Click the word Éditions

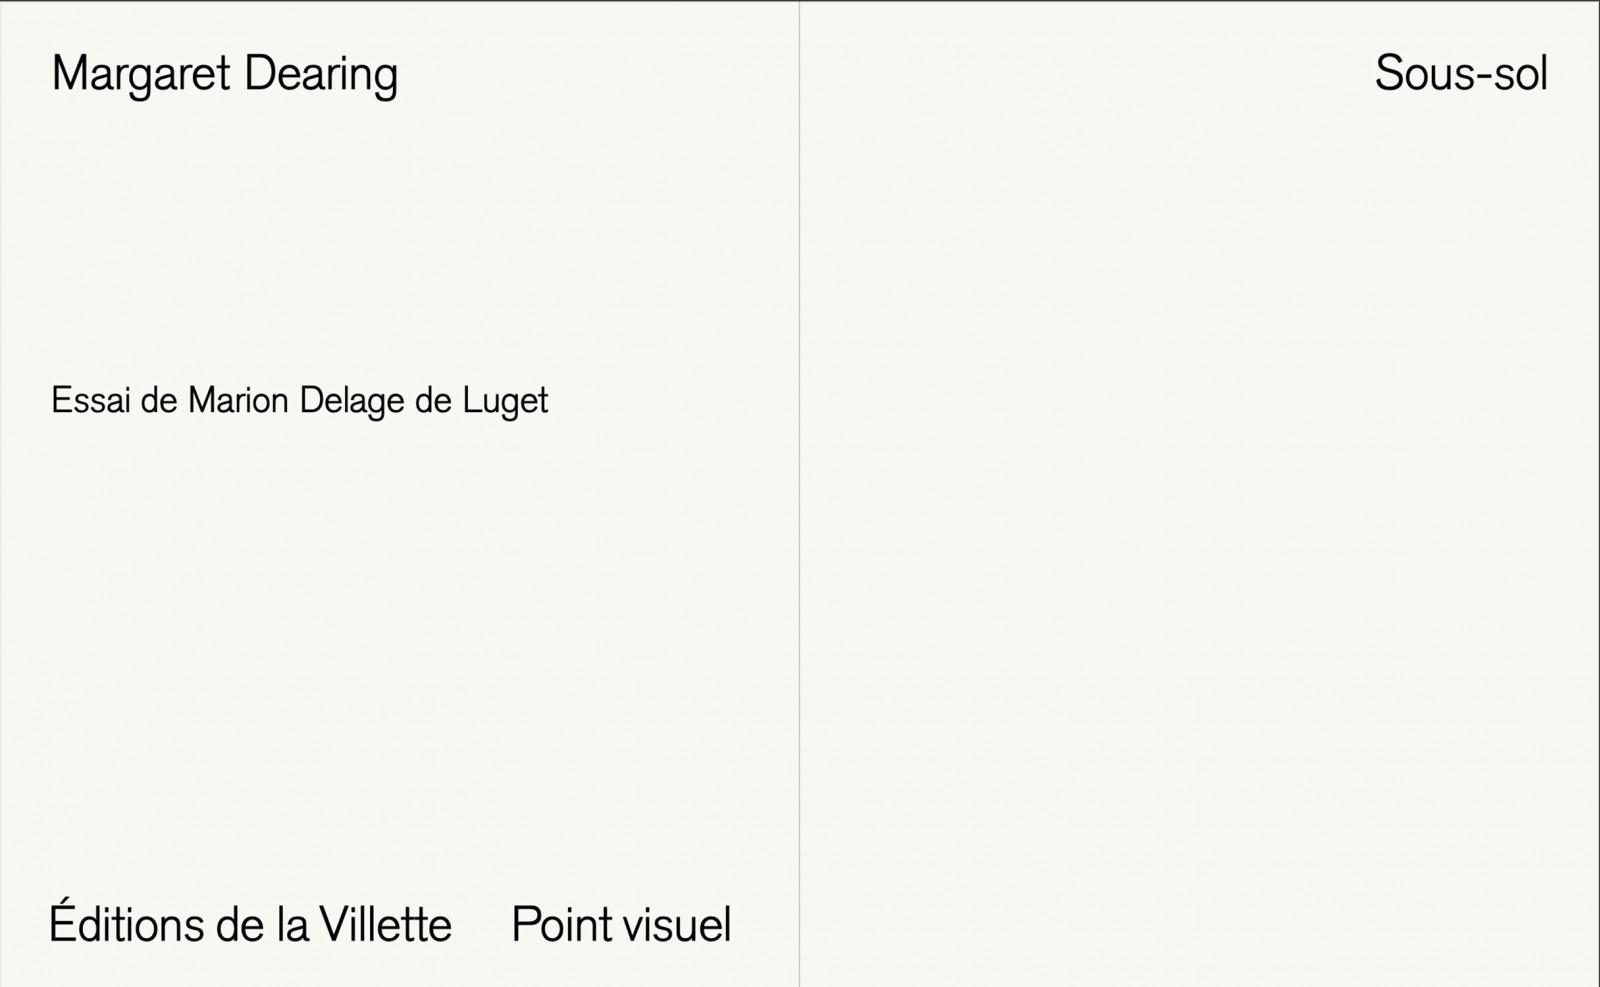[x=127, y=922]
